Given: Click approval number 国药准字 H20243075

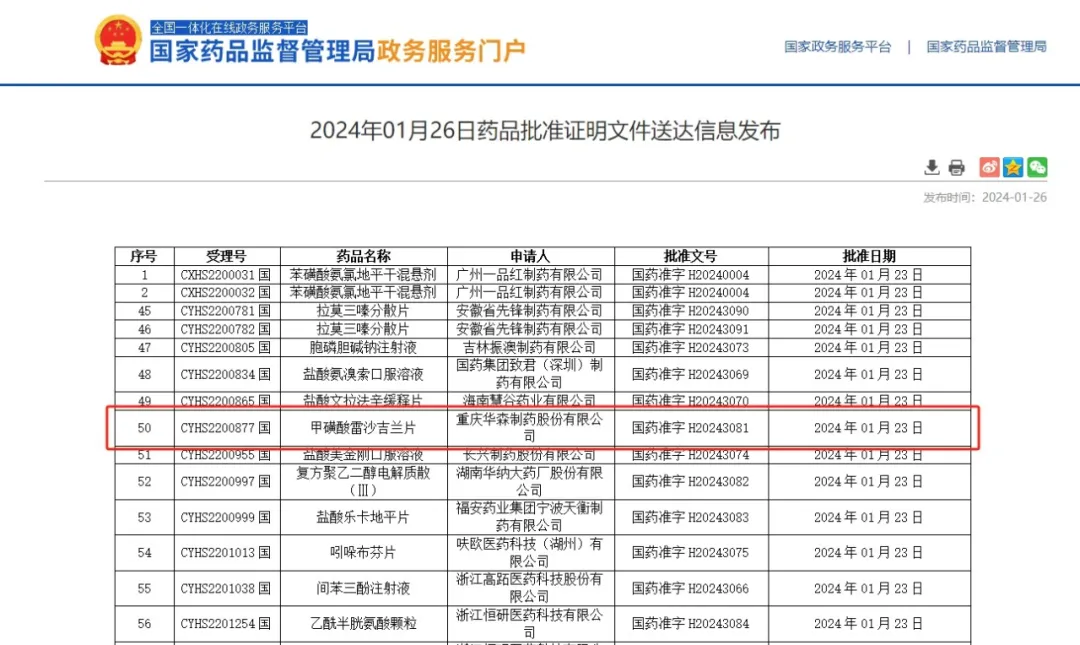Looking at the screenshot, I should pyautogui.click(x=690, y=553).
